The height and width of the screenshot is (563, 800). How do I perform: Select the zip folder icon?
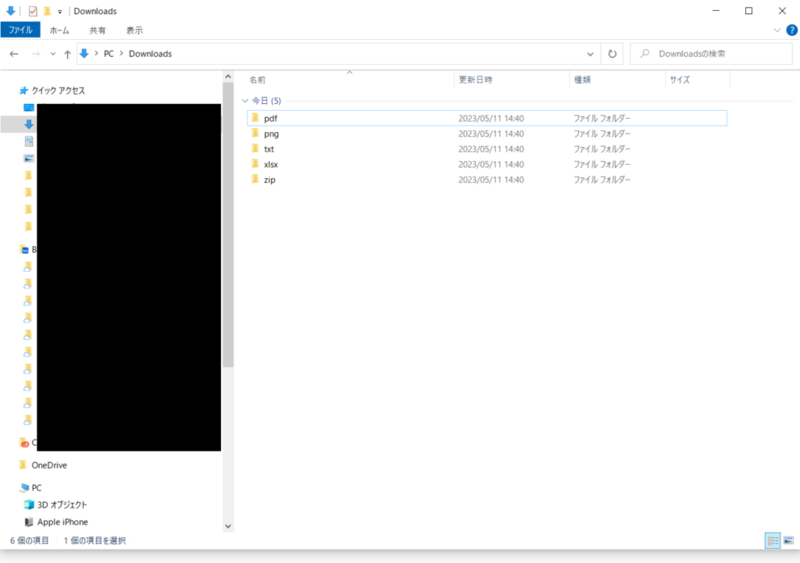(256, 179)
